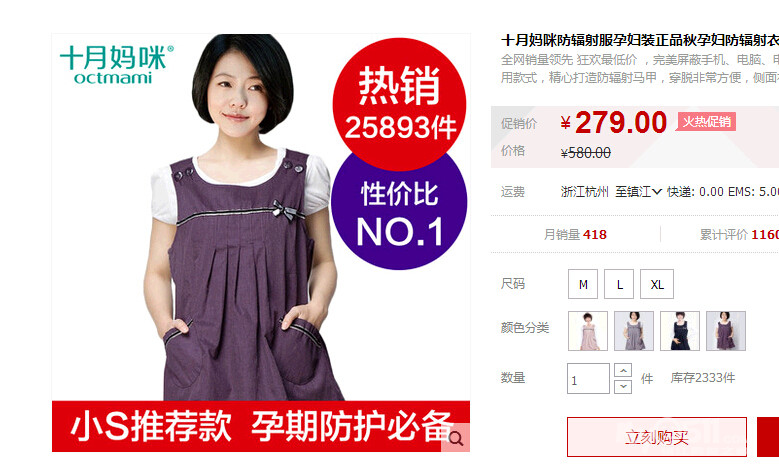
Task: Click the product title 十月妈咪防辐射服
Action: coord(640,40)
